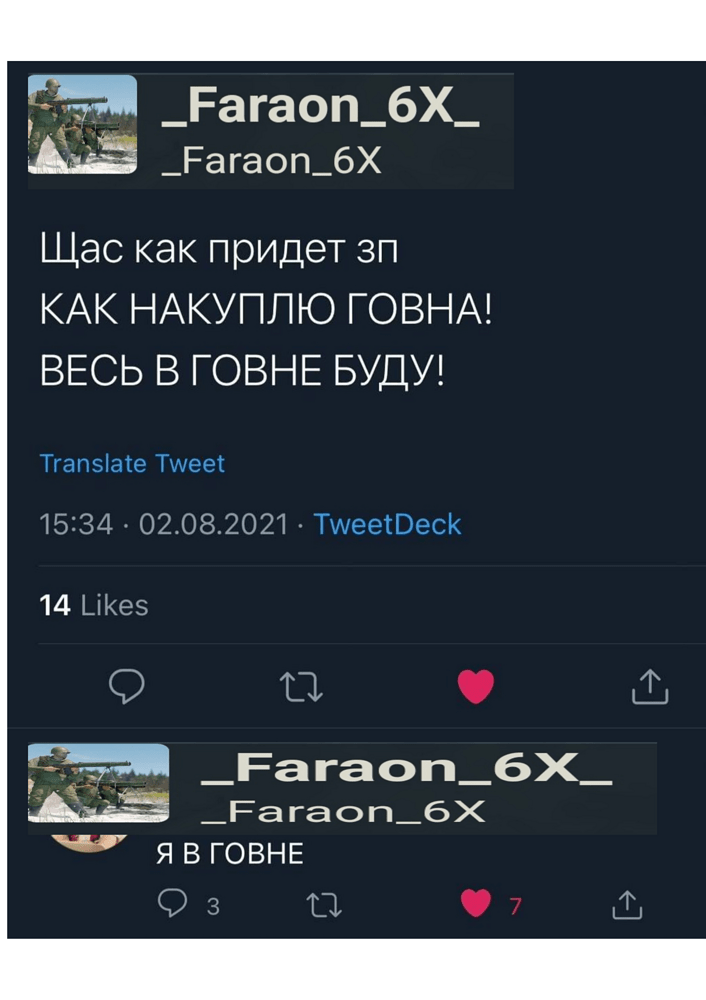Click the Translate Tweet link
706x1000 pixels.
pos(132,464)
